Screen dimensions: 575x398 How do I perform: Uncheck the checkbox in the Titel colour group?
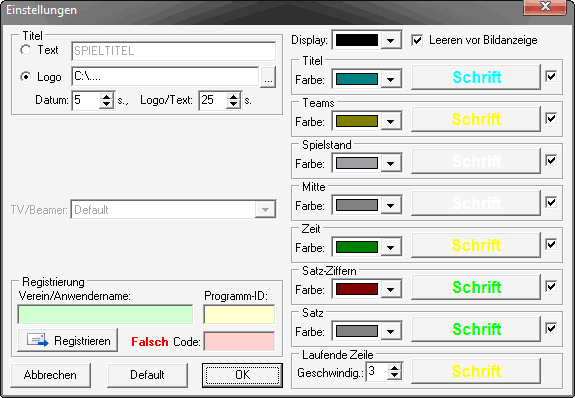click(551, 76)
